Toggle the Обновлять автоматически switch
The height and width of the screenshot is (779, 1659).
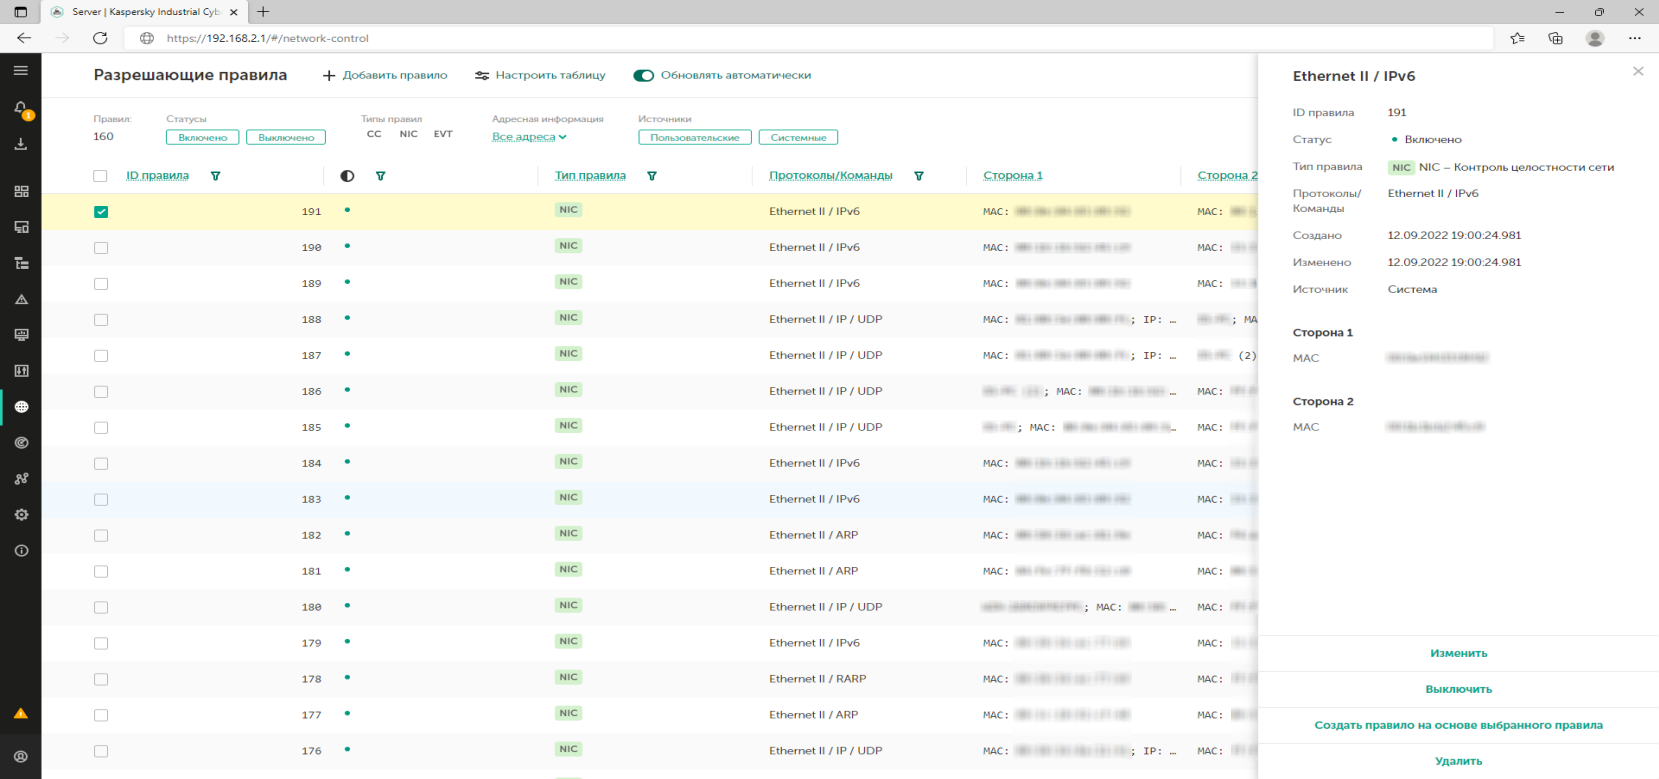(643, 76)
